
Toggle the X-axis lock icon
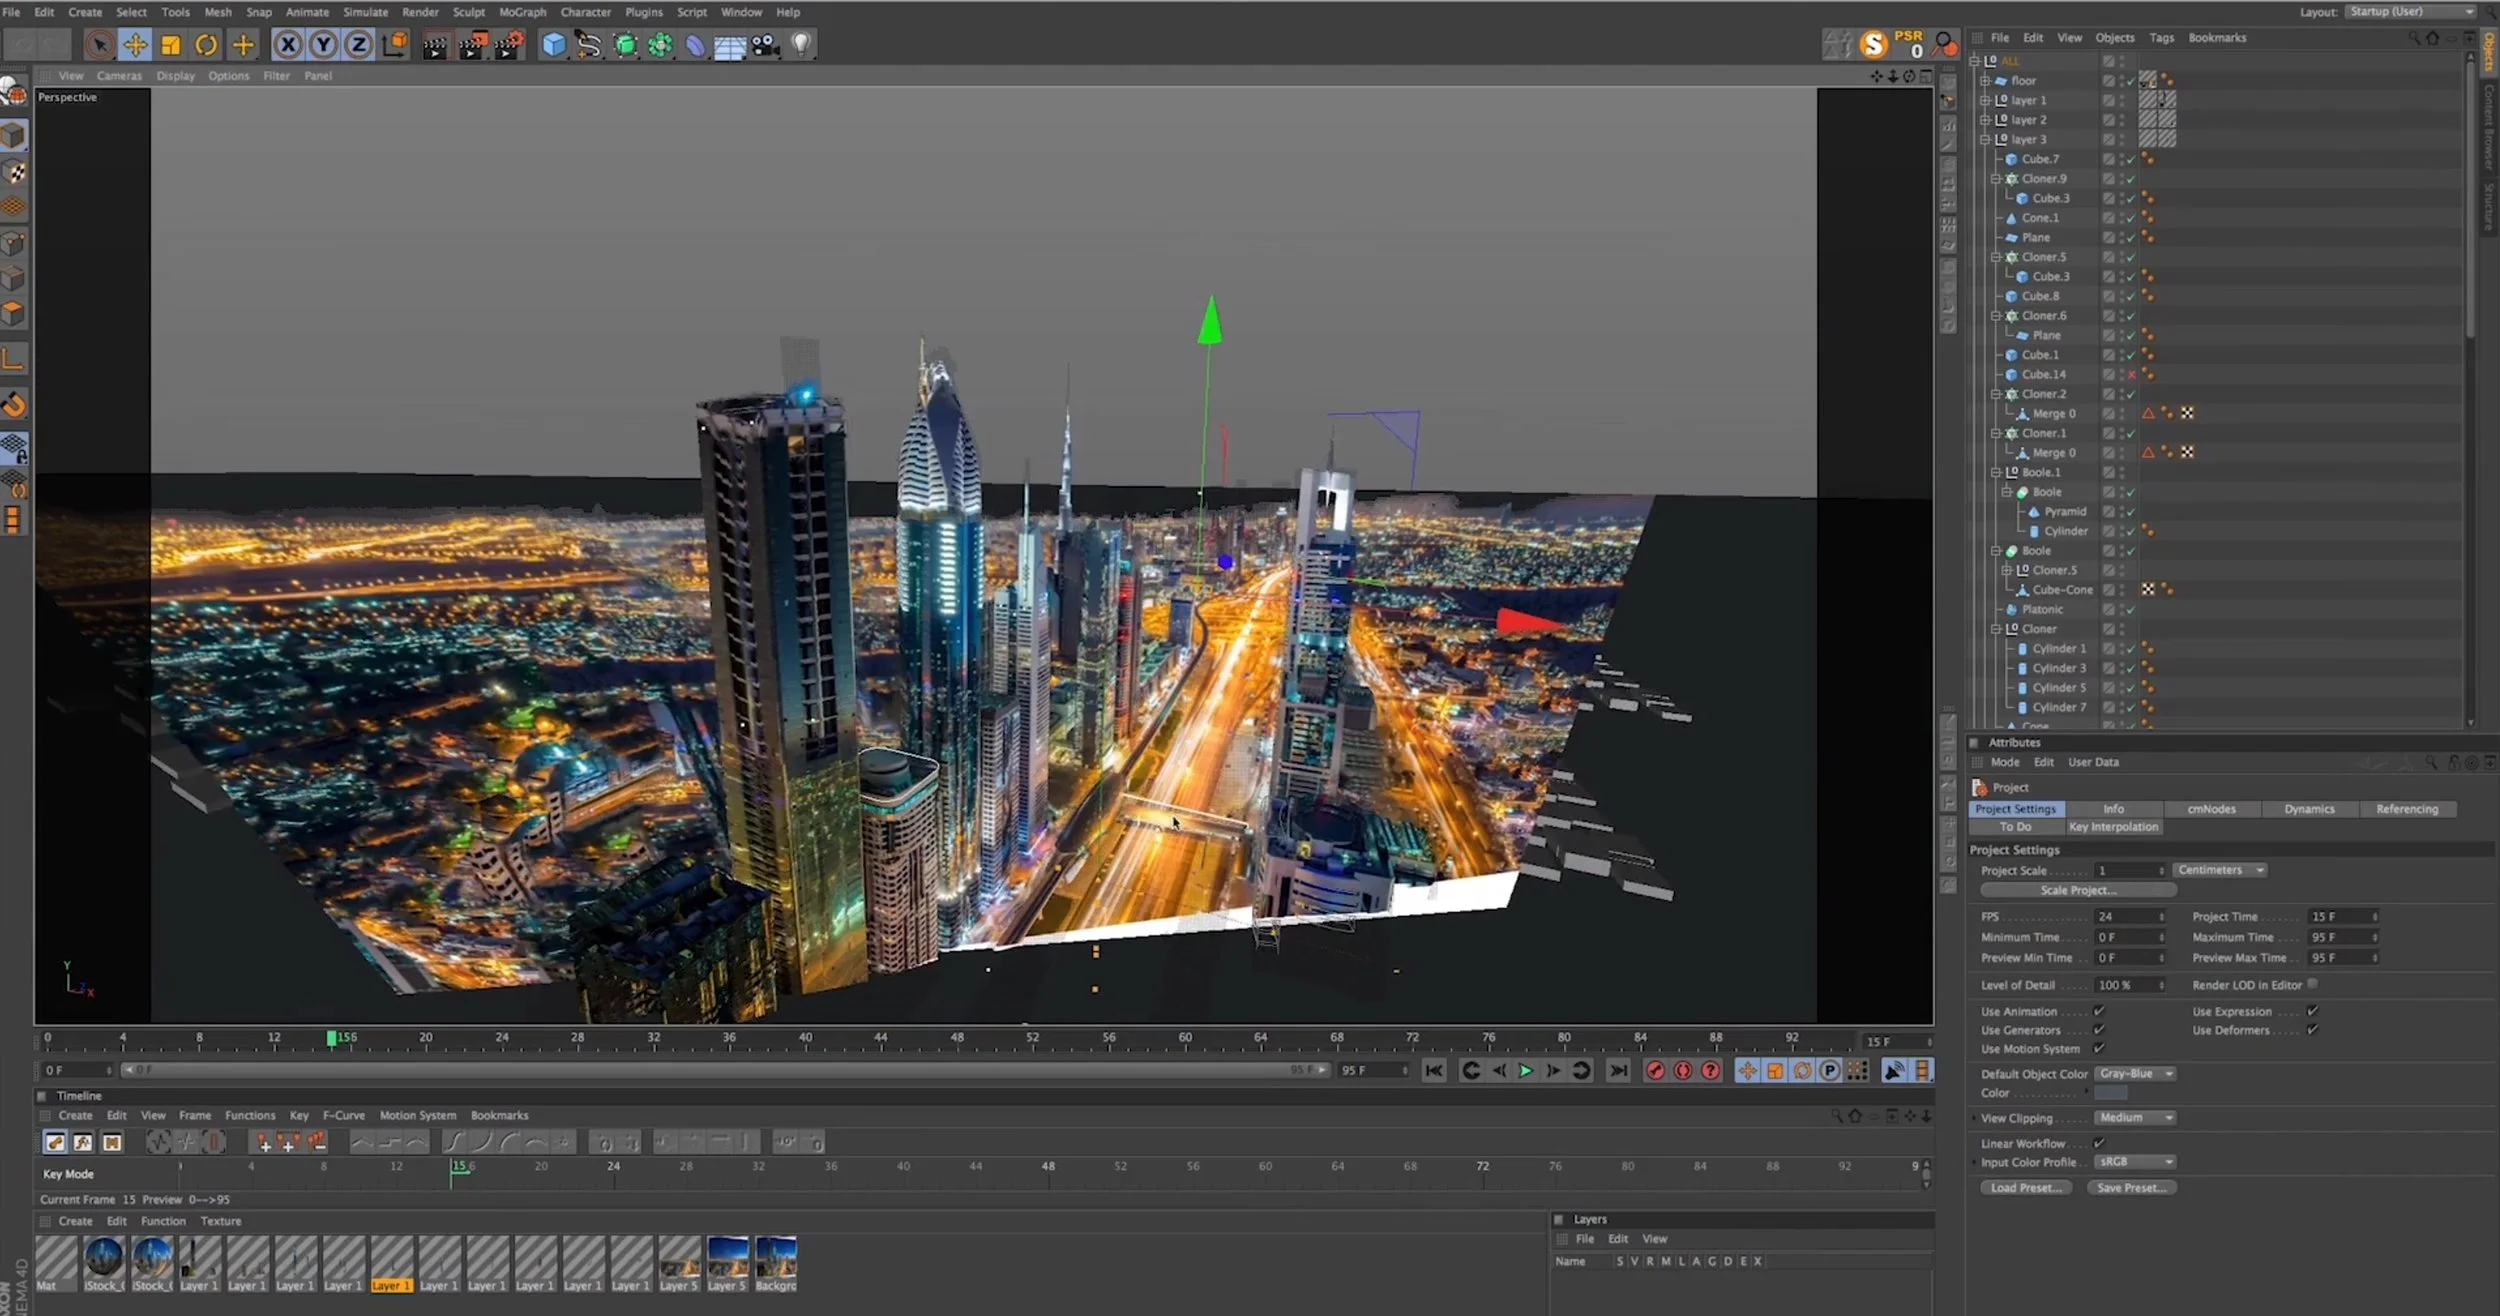(x=288, y=45)
